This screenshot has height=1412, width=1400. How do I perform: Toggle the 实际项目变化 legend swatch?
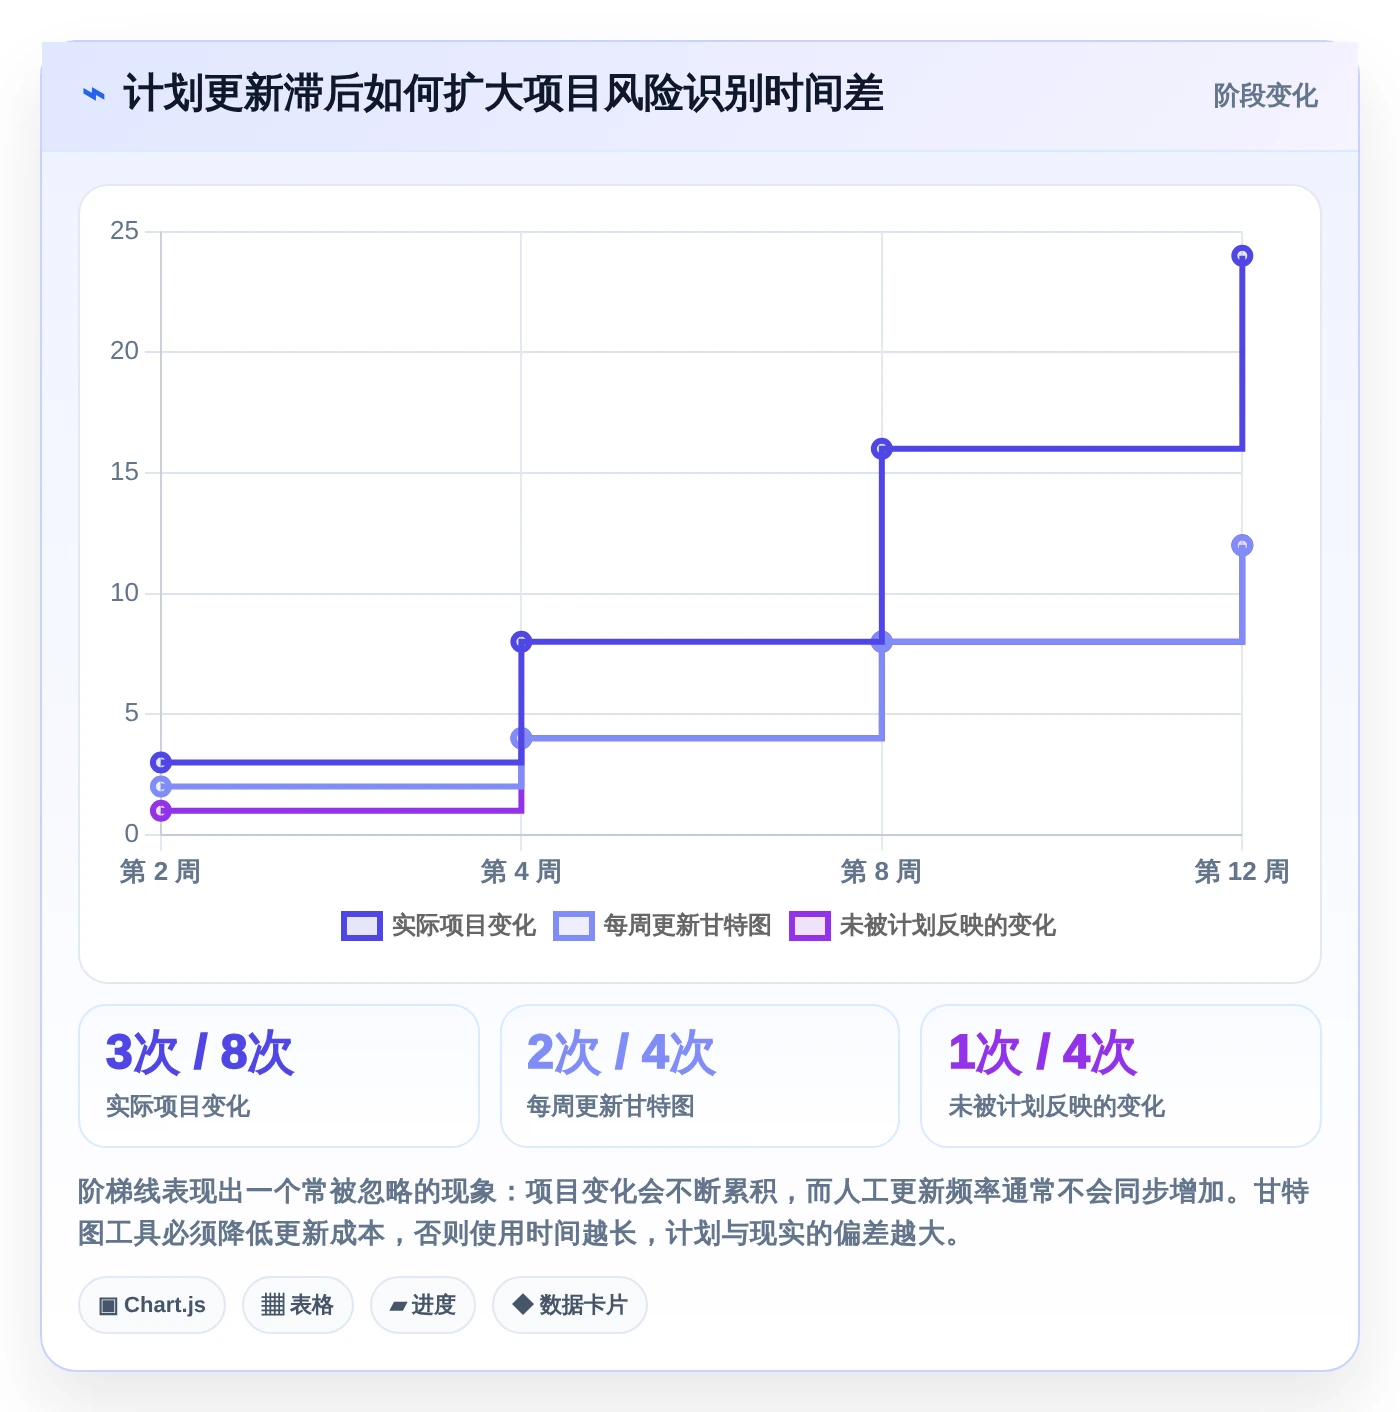pos(361,926)
